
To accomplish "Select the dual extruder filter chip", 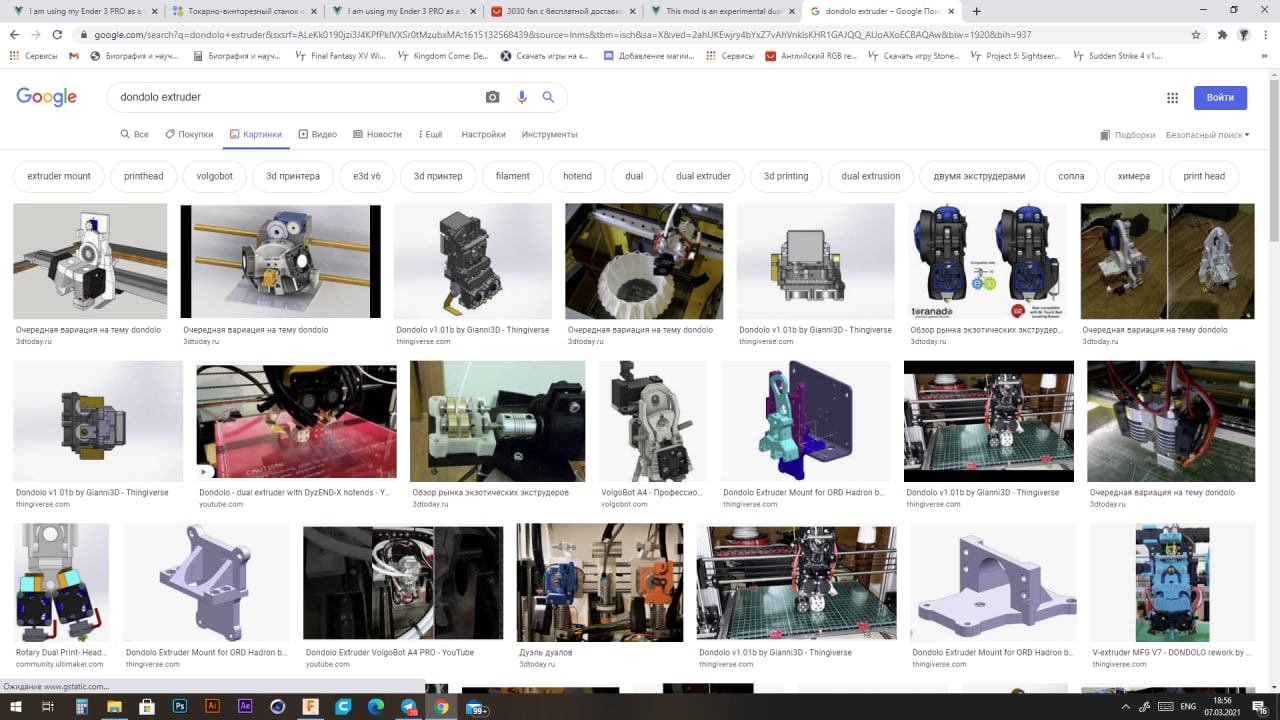I will 703,176.
